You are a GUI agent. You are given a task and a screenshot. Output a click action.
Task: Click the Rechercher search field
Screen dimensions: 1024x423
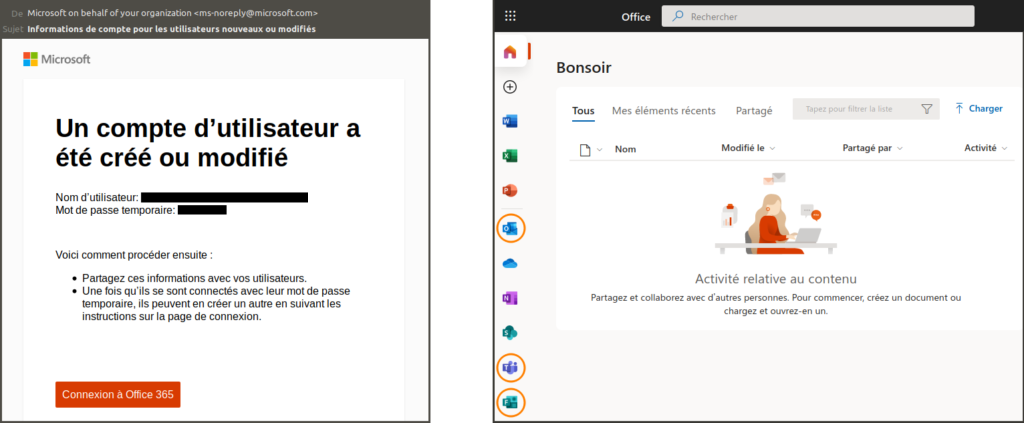[818, 16]
